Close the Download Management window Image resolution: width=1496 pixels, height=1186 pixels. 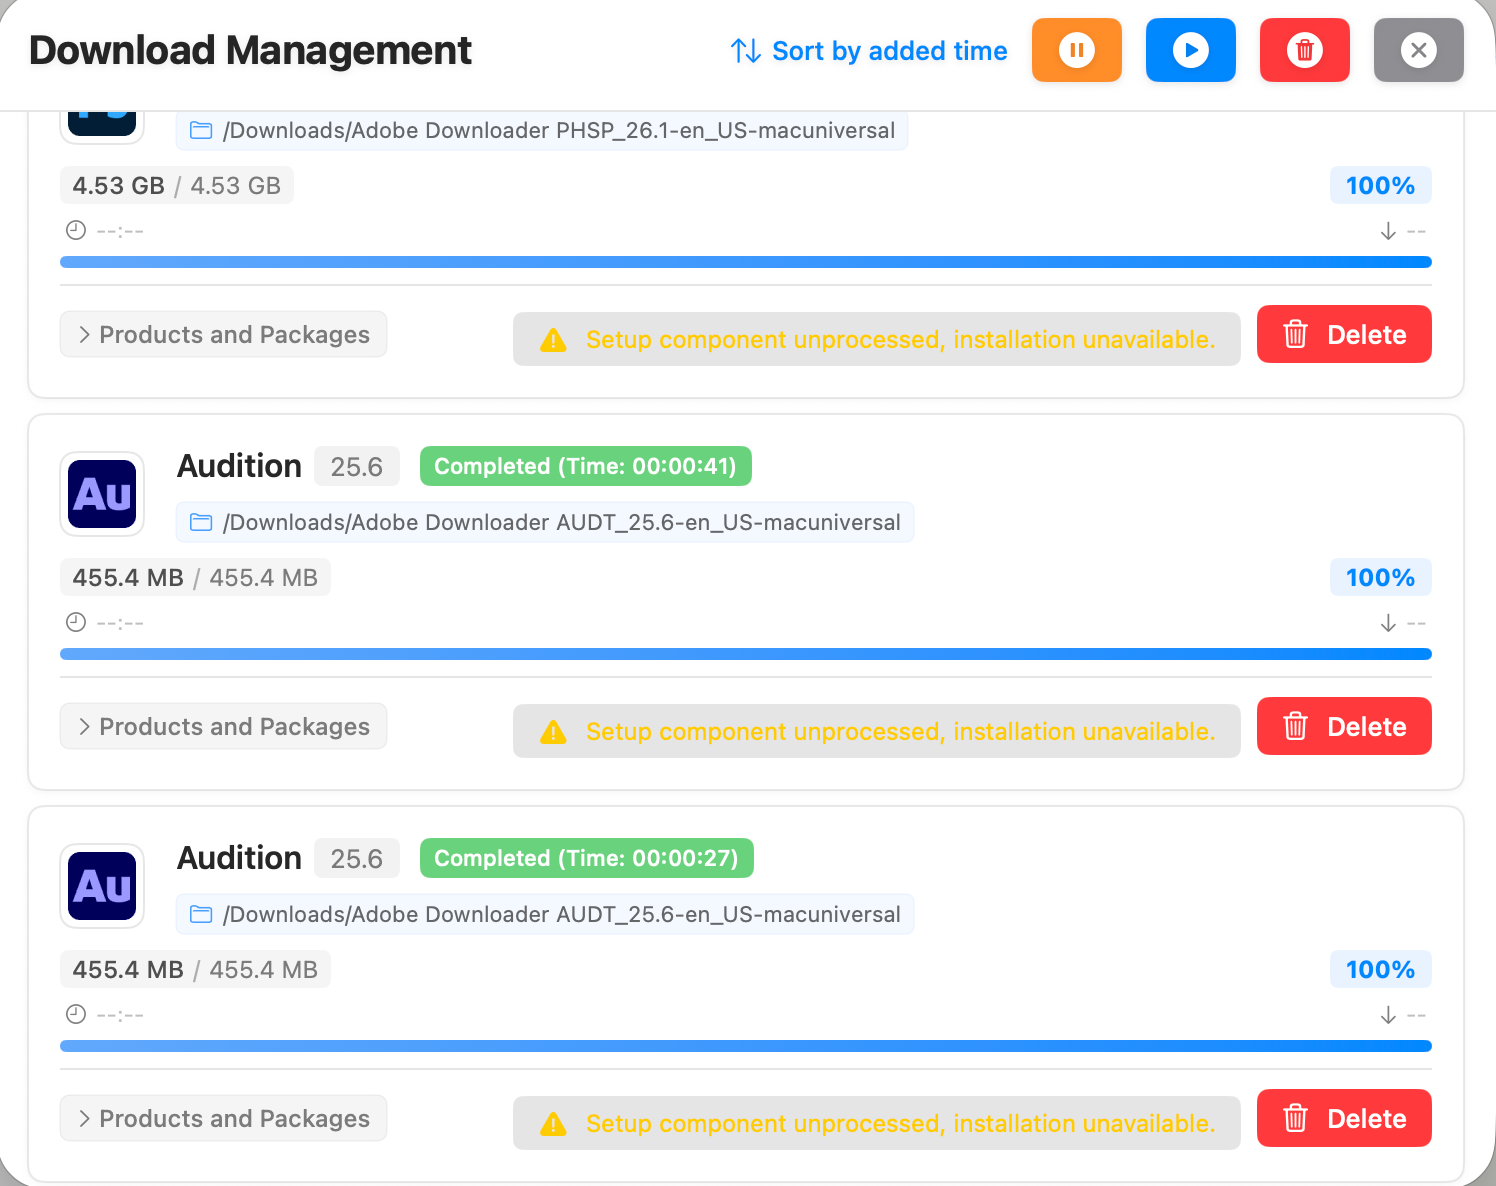1418,50
